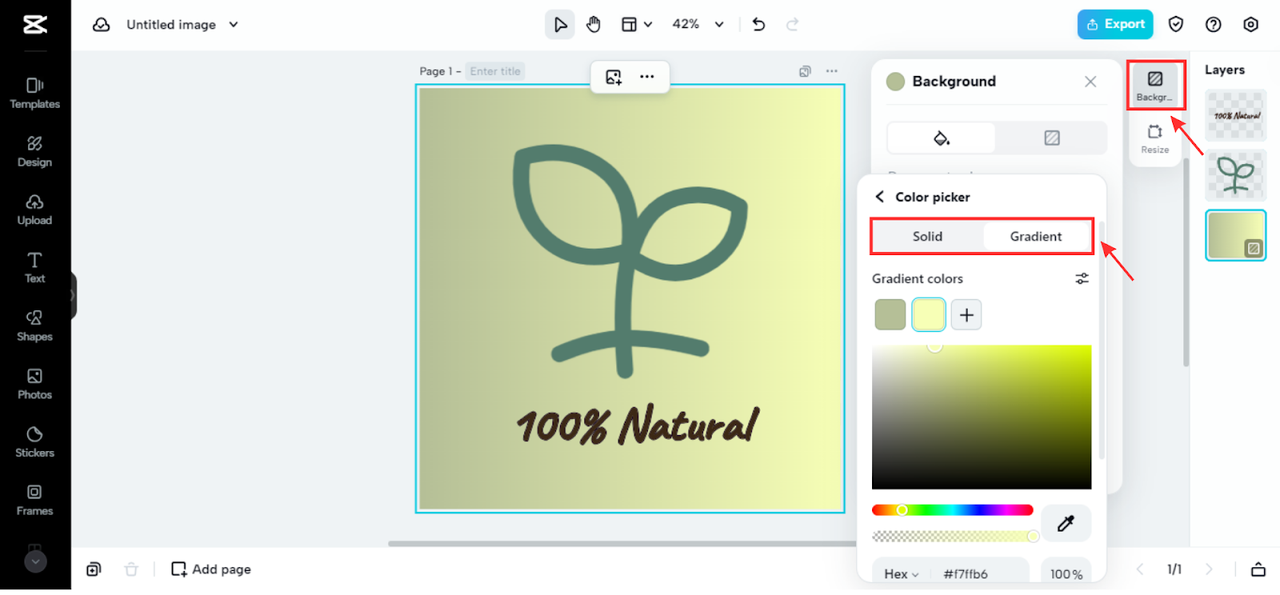
Task: Switch to the Solid color tab
Action: (928, 236)
